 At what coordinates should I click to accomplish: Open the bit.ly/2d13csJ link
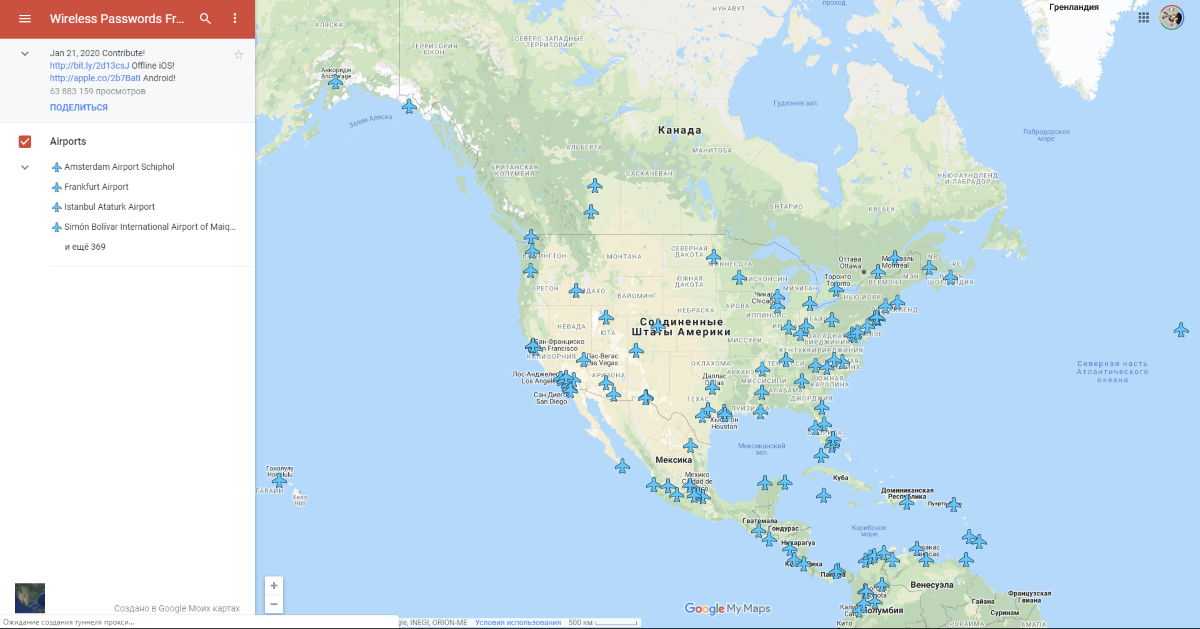click(90, 65)
